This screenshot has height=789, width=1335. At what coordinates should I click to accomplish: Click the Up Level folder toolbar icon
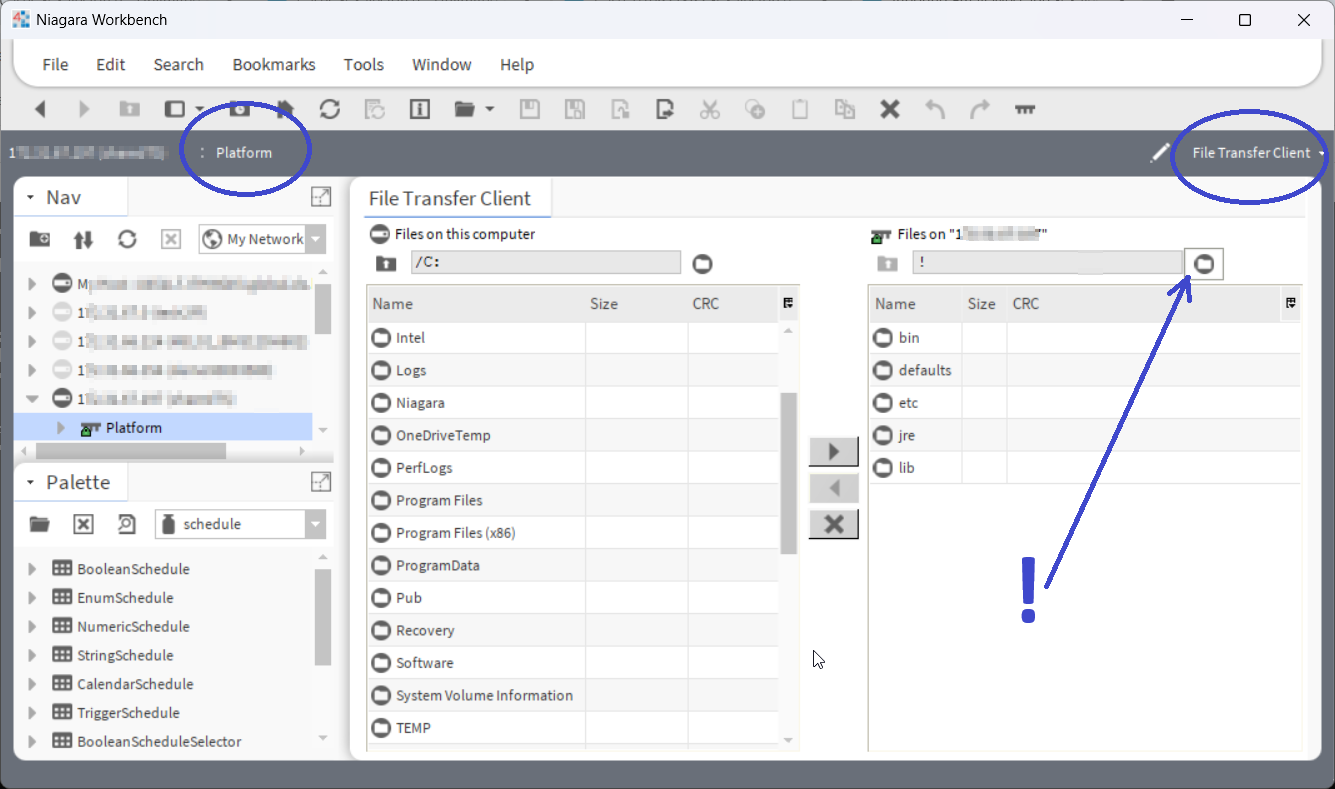[129, 109]
